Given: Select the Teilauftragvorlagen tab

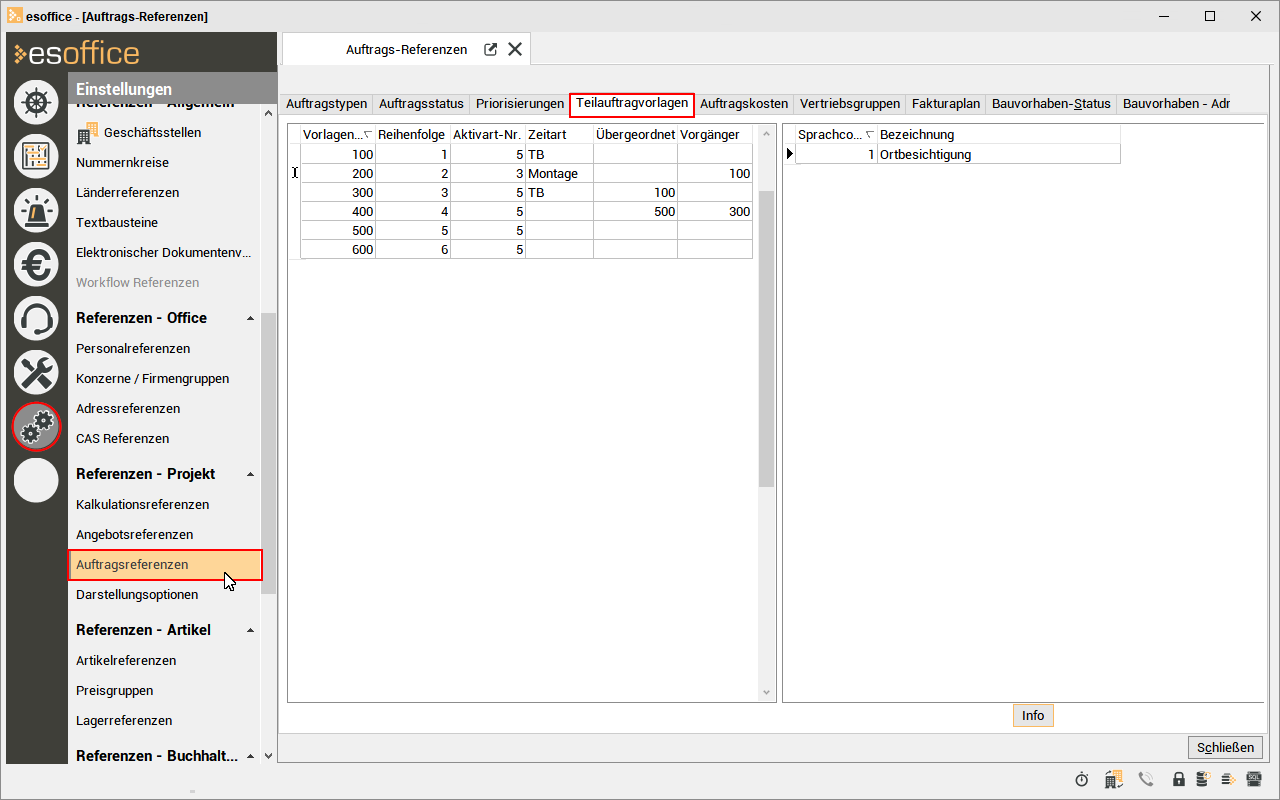Looking at the screenshot, I should coord(632,104).
